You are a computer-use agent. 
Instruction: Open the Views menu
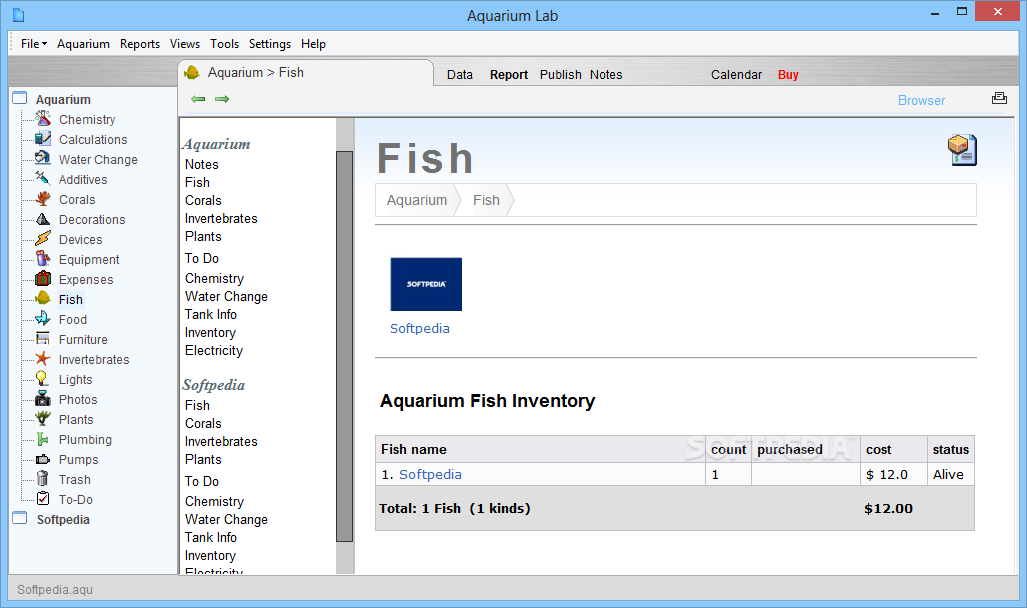point(185,44)
